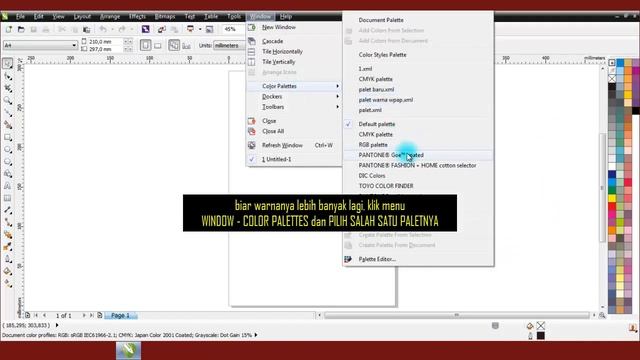This screenshot has height=360, width=640.
Task: Switch to the Page 1 tab
Action: click(x=121, y=316)
